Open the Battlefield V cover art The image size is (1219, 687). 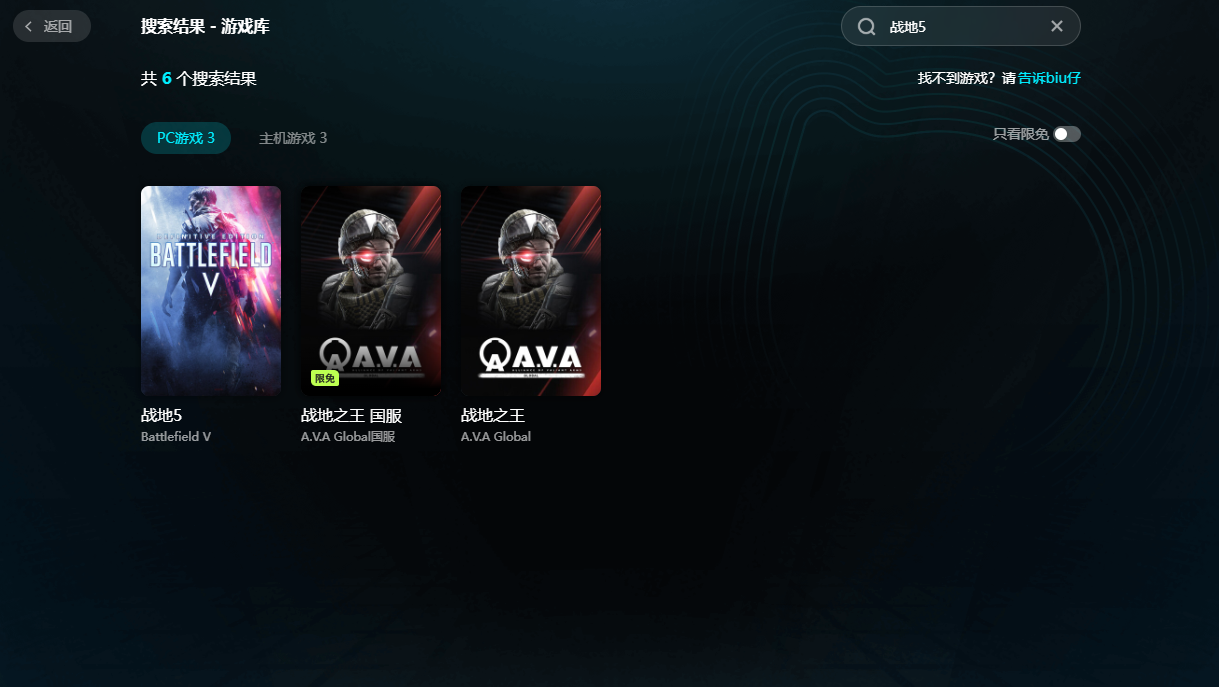point(211,291)
